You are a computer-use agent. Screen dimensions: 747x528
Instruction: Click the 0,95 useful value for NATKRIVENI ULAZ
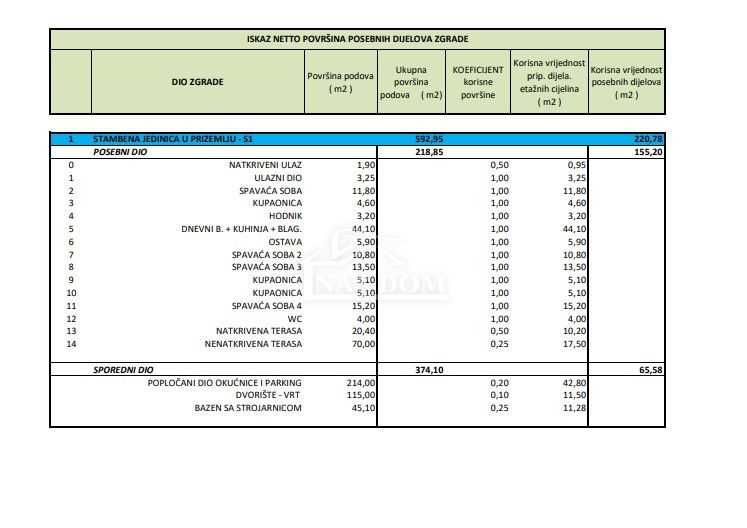click(x=576, y=165)
